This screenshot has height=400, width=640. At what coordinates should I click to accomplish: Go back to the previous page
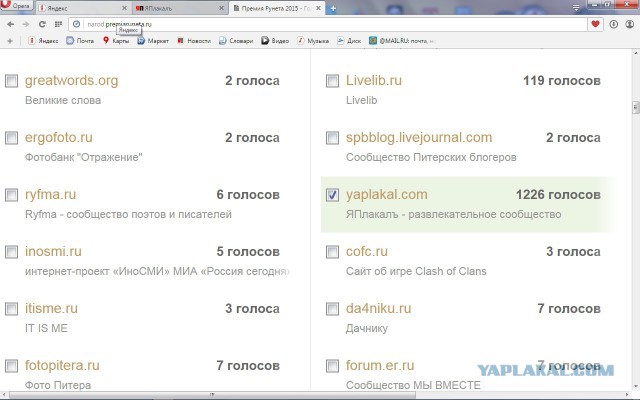click(11, 24)
